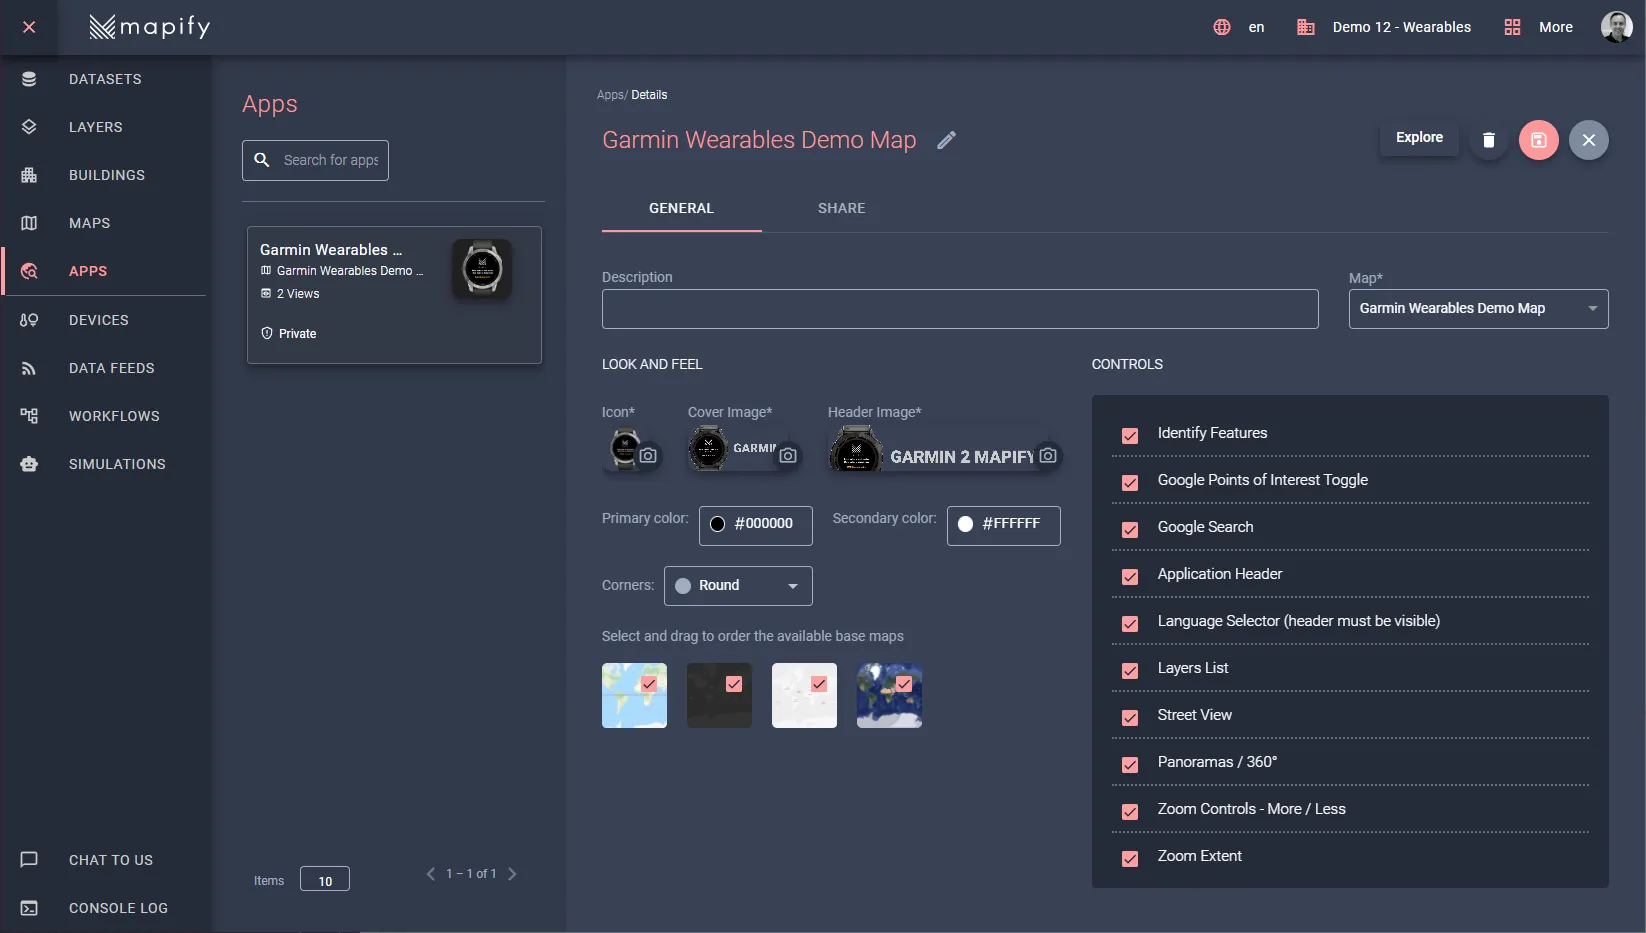Click the search magnifier icon in Apps
This screenshot has height=933, width=1646.
pos(262,160)
